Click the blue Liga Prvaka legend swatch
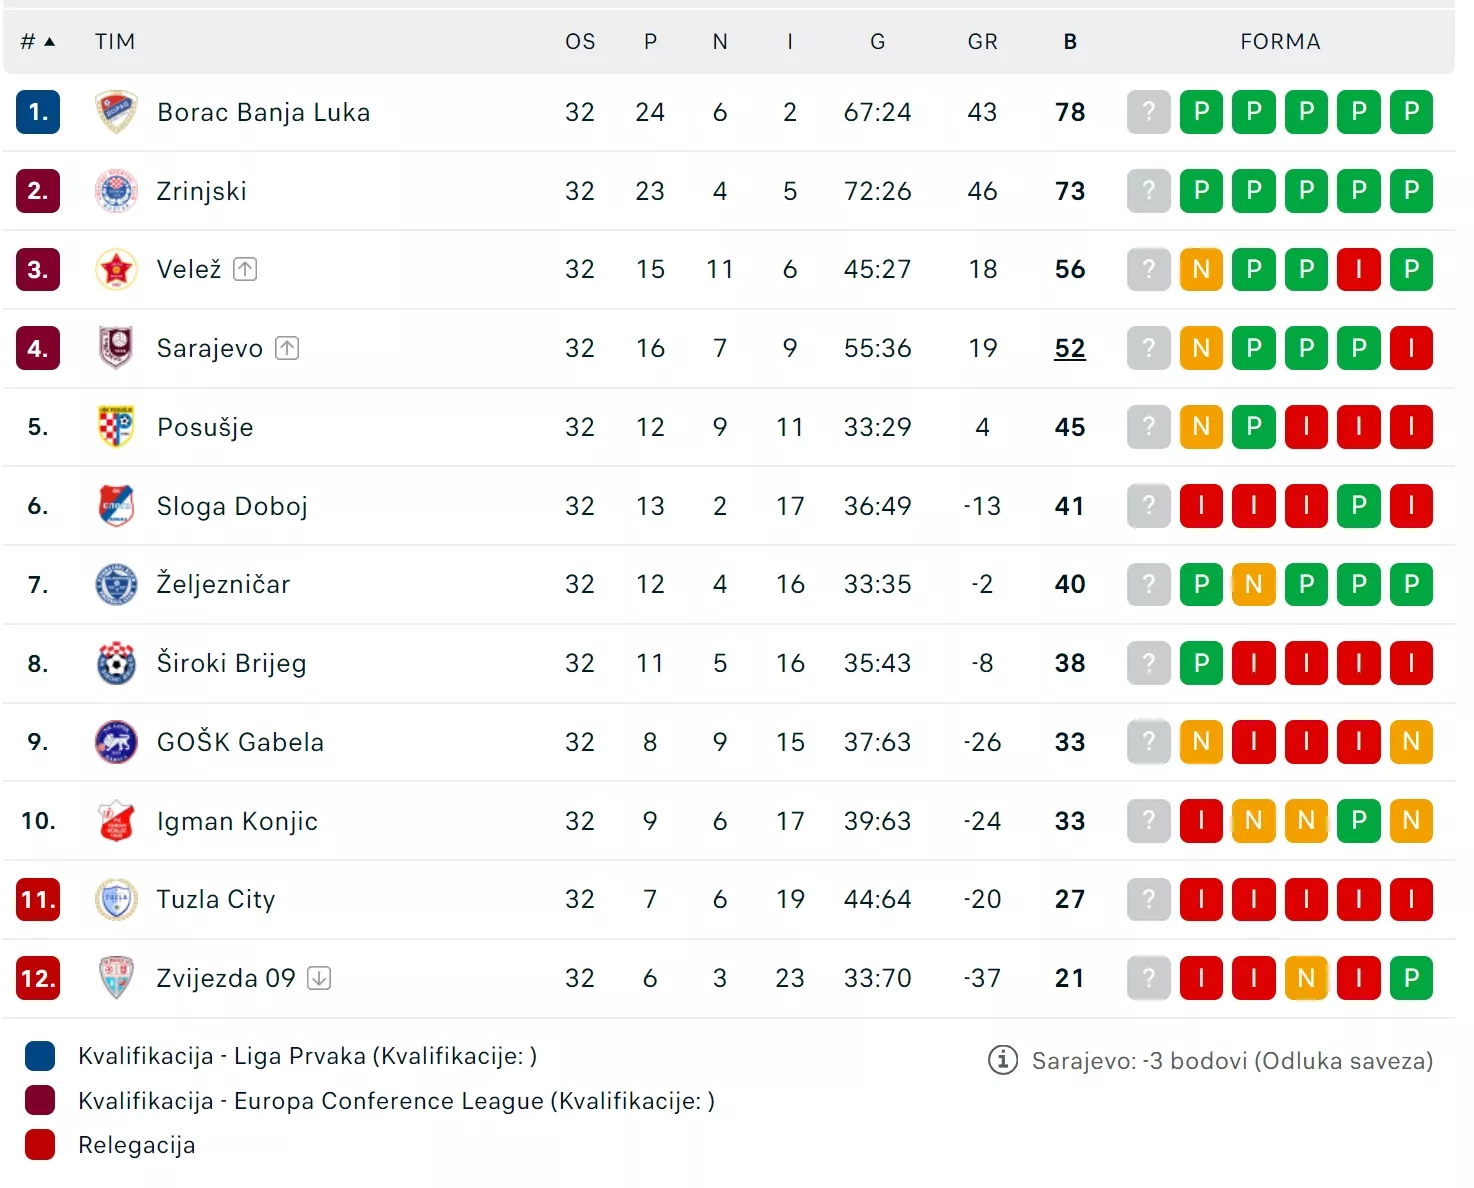1474x1188 pixels. point(40,1056)
